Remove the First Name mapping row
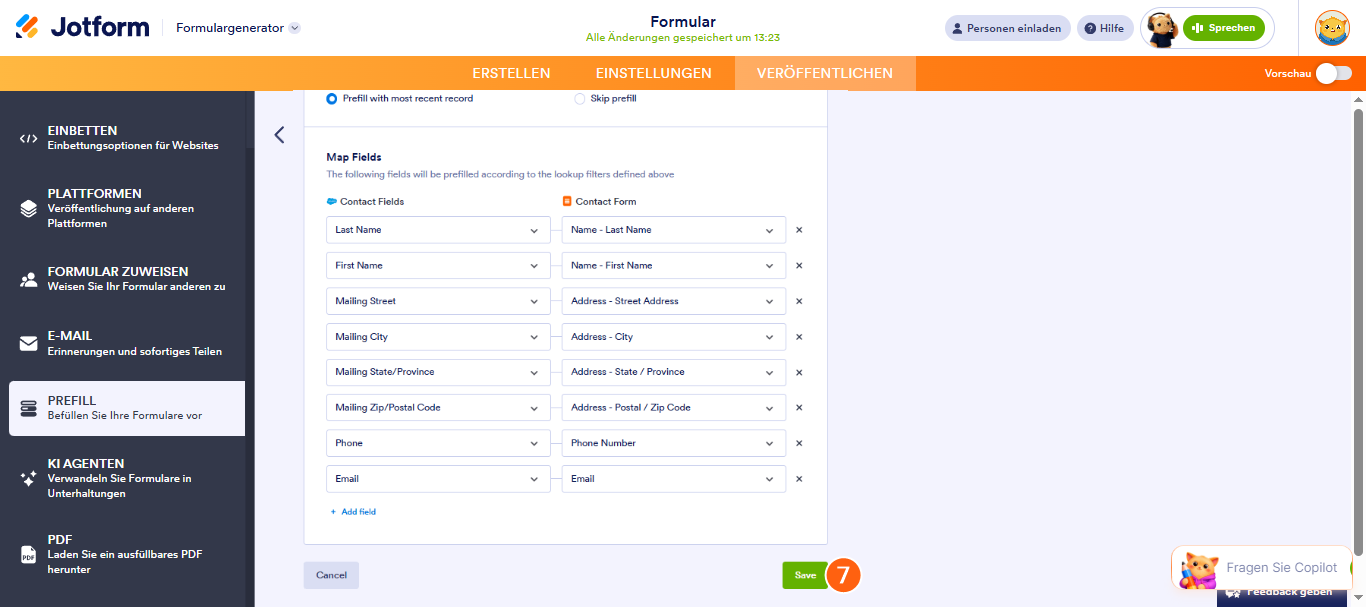Screen dimensions: 1366x607 pos(799,266)
